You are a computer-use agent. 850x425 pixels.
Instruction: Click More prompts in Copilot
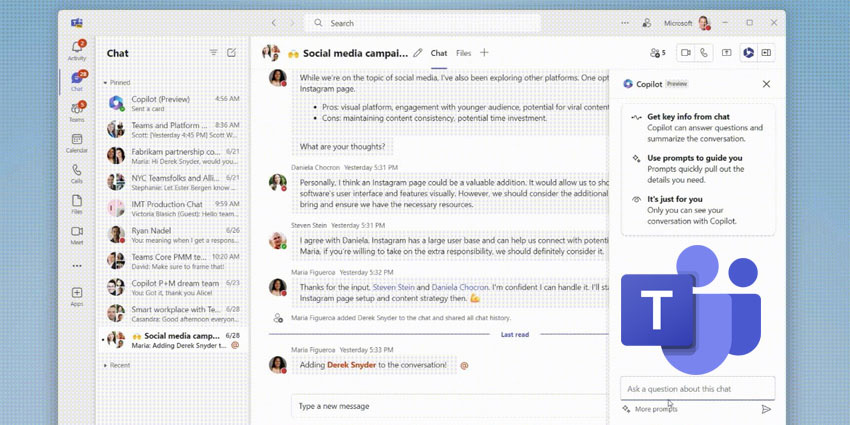655,409
